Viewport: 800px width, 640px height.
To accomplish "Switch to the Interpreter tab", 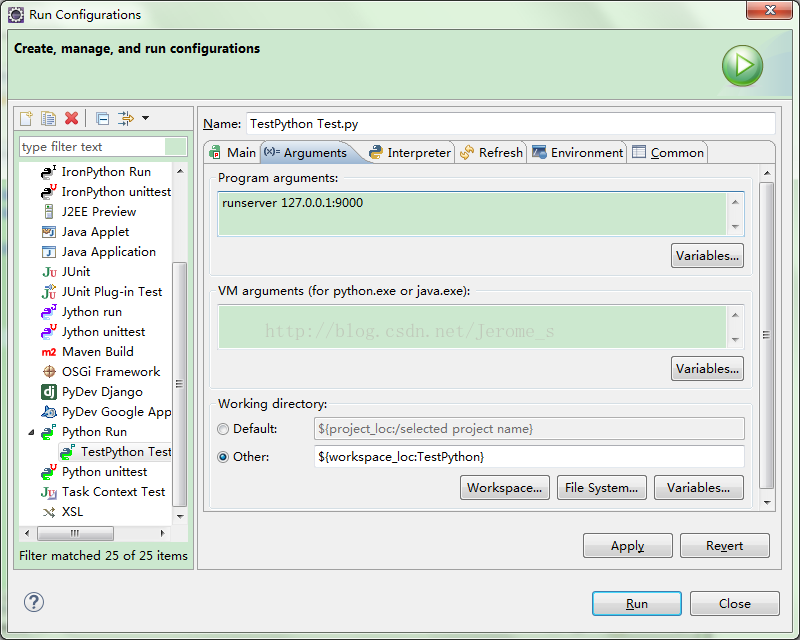I will [410, 153].
